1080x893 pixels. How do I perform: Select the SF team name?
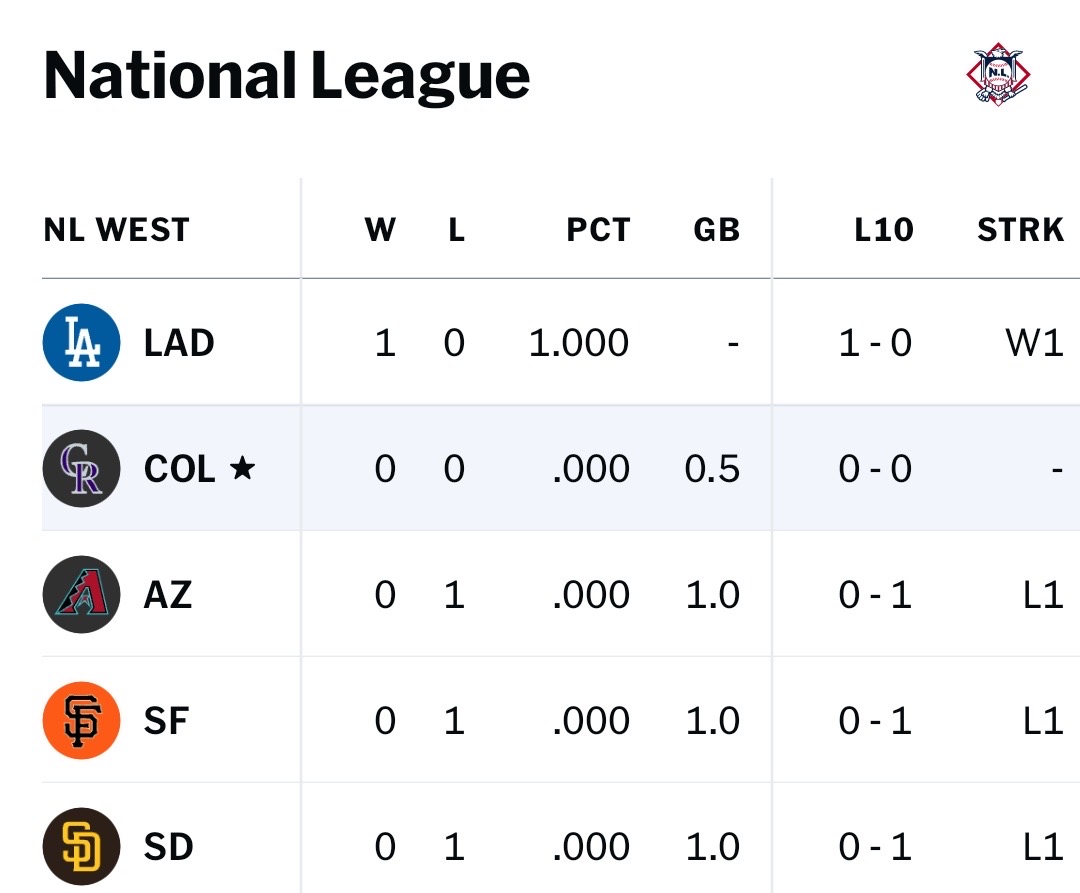[x=166, y=721]
